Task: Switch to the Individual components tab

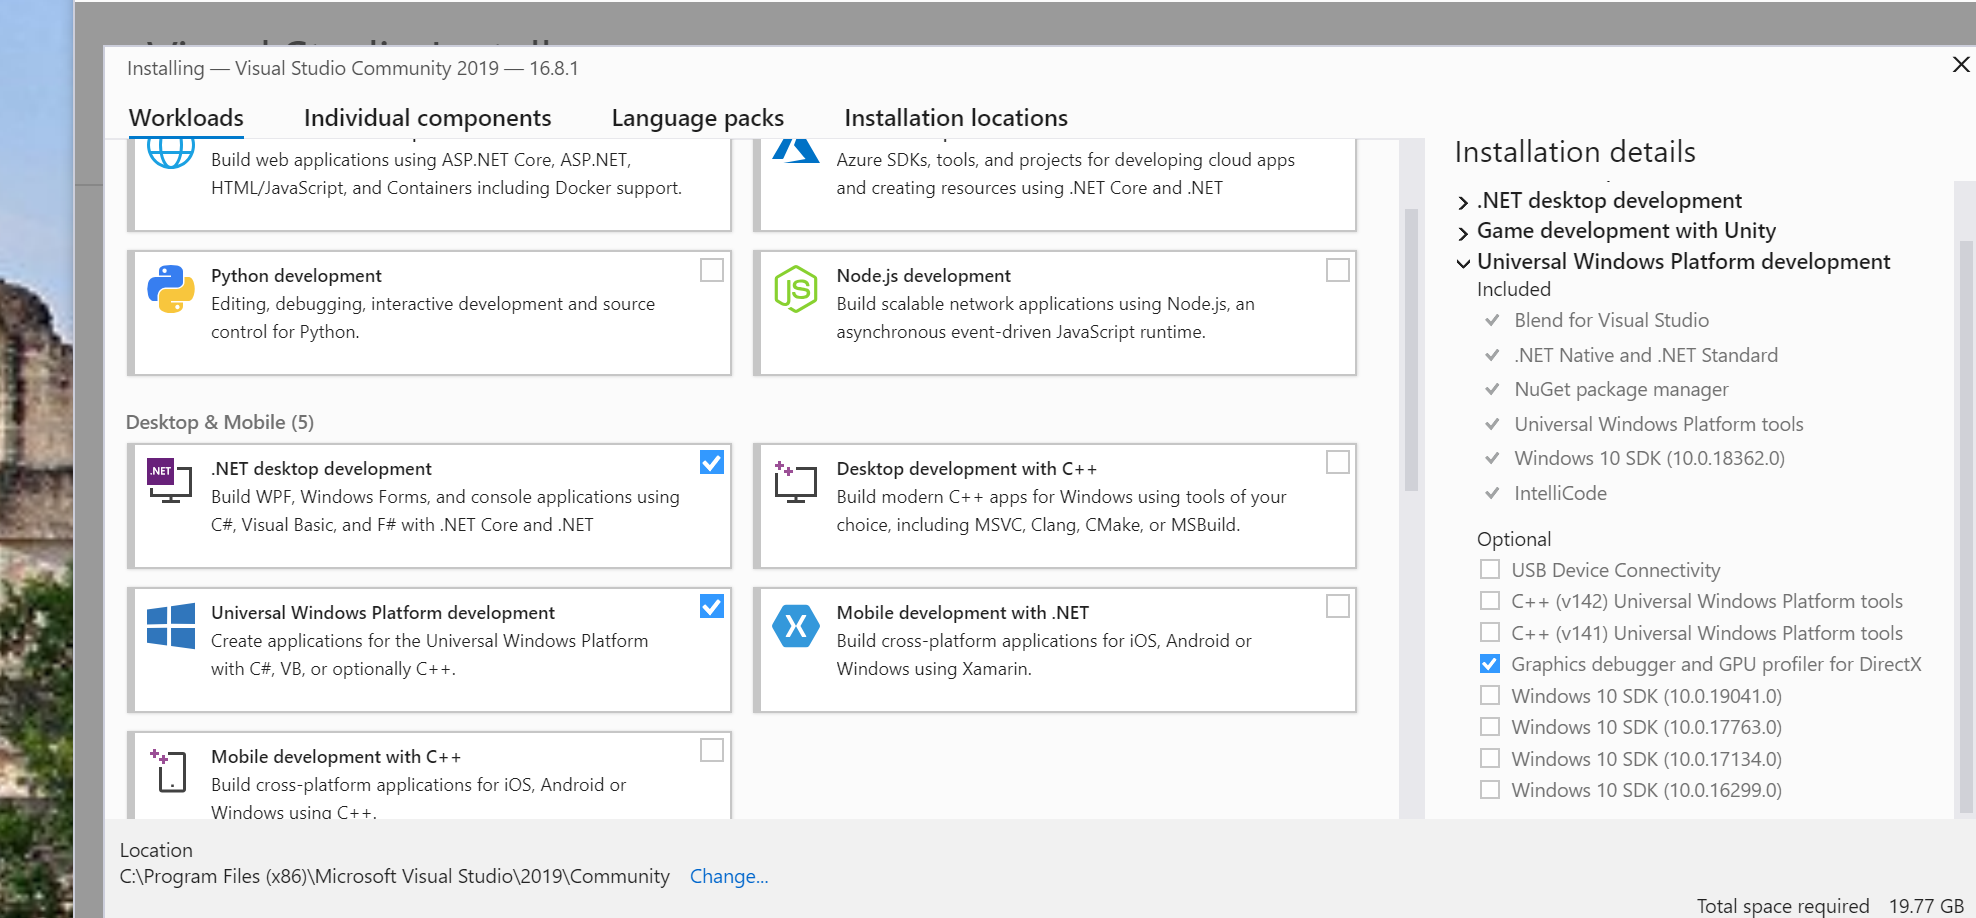Action: [x=427, y=118]
